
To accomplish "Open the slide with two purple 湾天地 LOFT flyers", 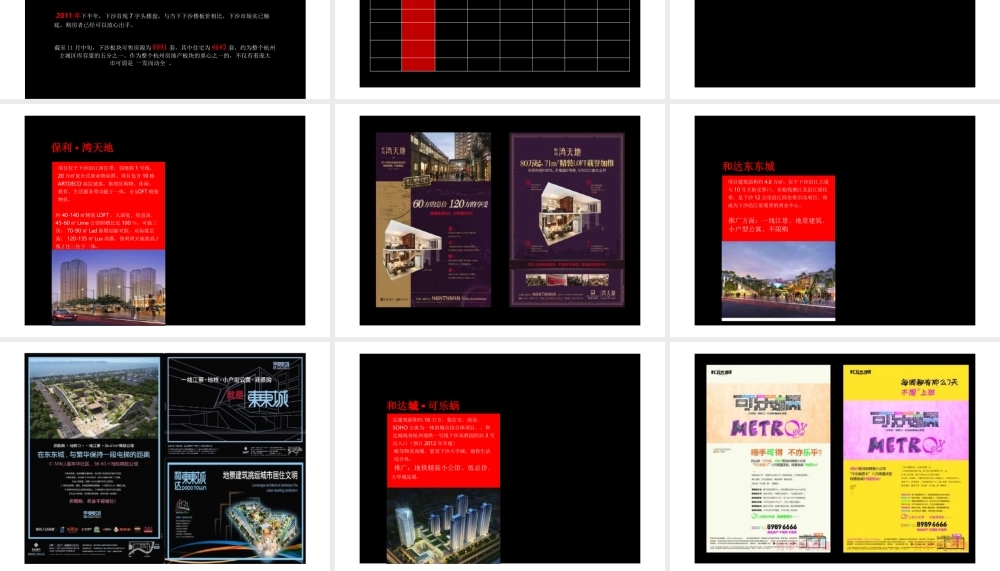I will (x=500, y=220).
